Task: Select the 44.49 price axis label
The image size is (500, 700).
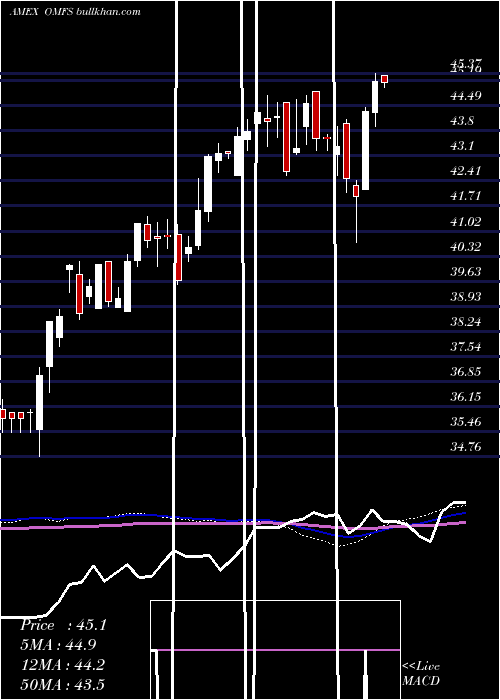Action: [466, 96]
